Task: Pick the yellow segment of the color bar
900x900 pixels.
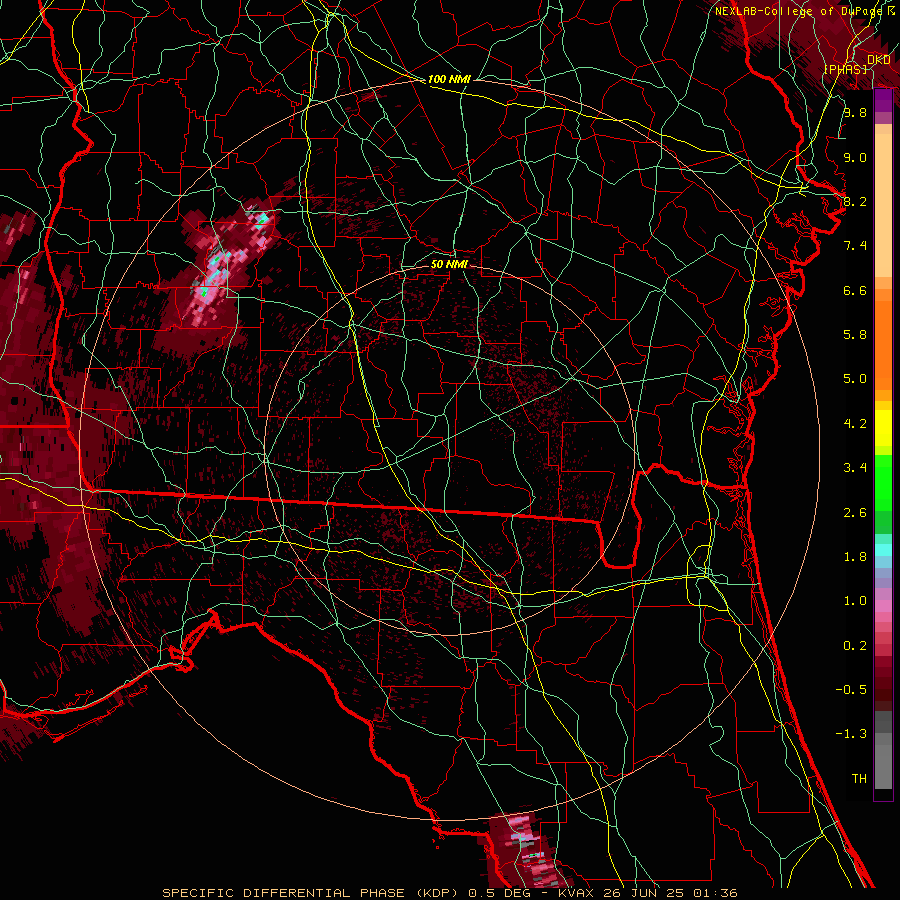Action: click(883, 428)
